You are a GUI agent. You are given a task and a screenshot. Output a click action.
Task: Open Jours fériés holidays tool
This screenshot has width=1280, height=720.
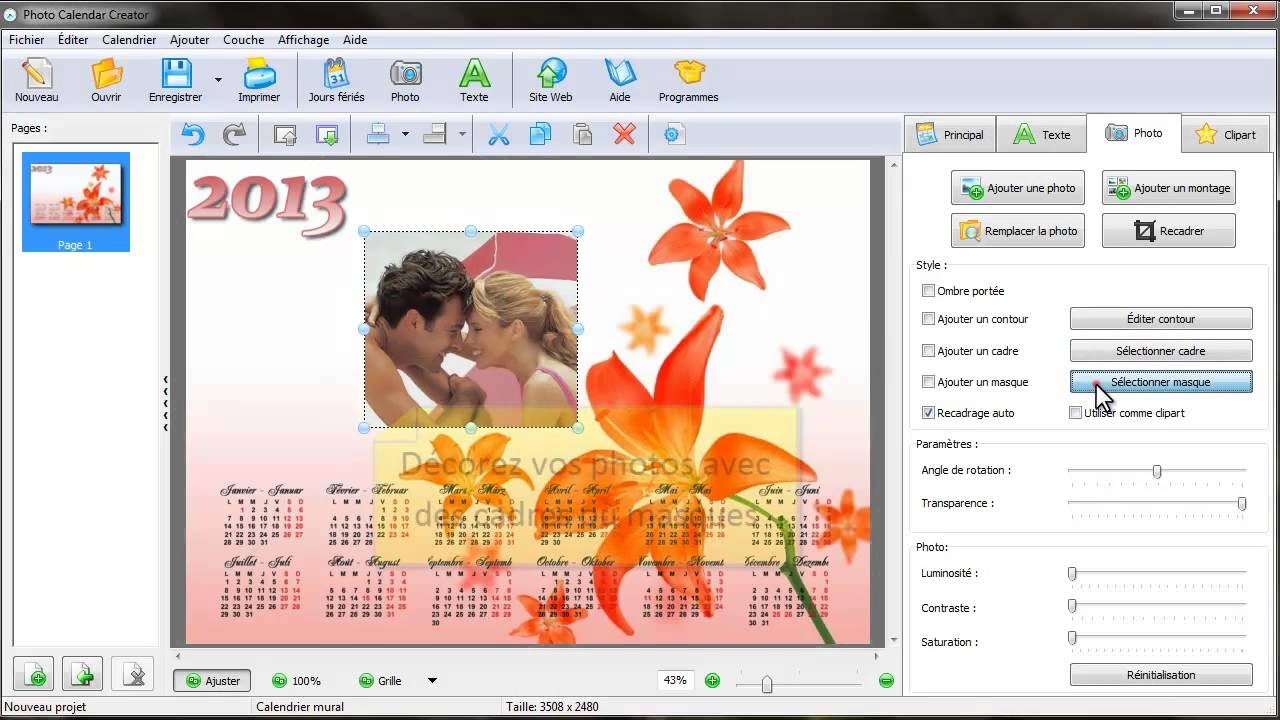point(336,80)
